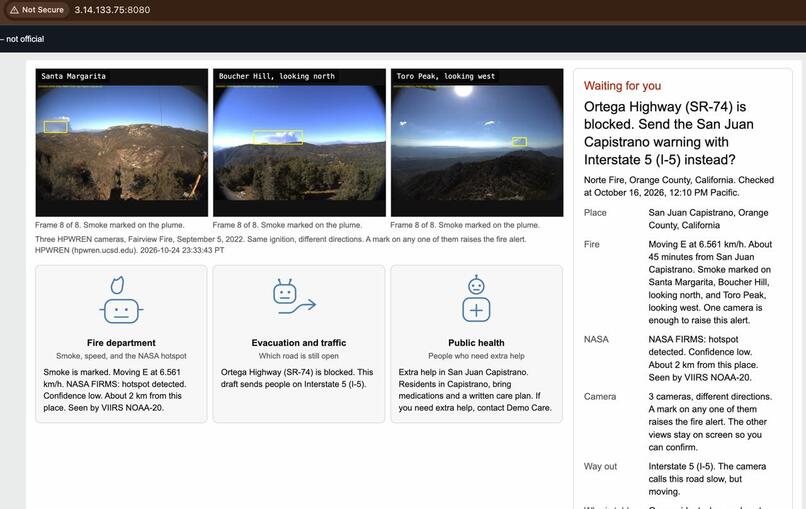Screen dimensions: 806x509
Task: Click the address bar URL 3.14.133.75:8080
Action: tap(112, 10)
